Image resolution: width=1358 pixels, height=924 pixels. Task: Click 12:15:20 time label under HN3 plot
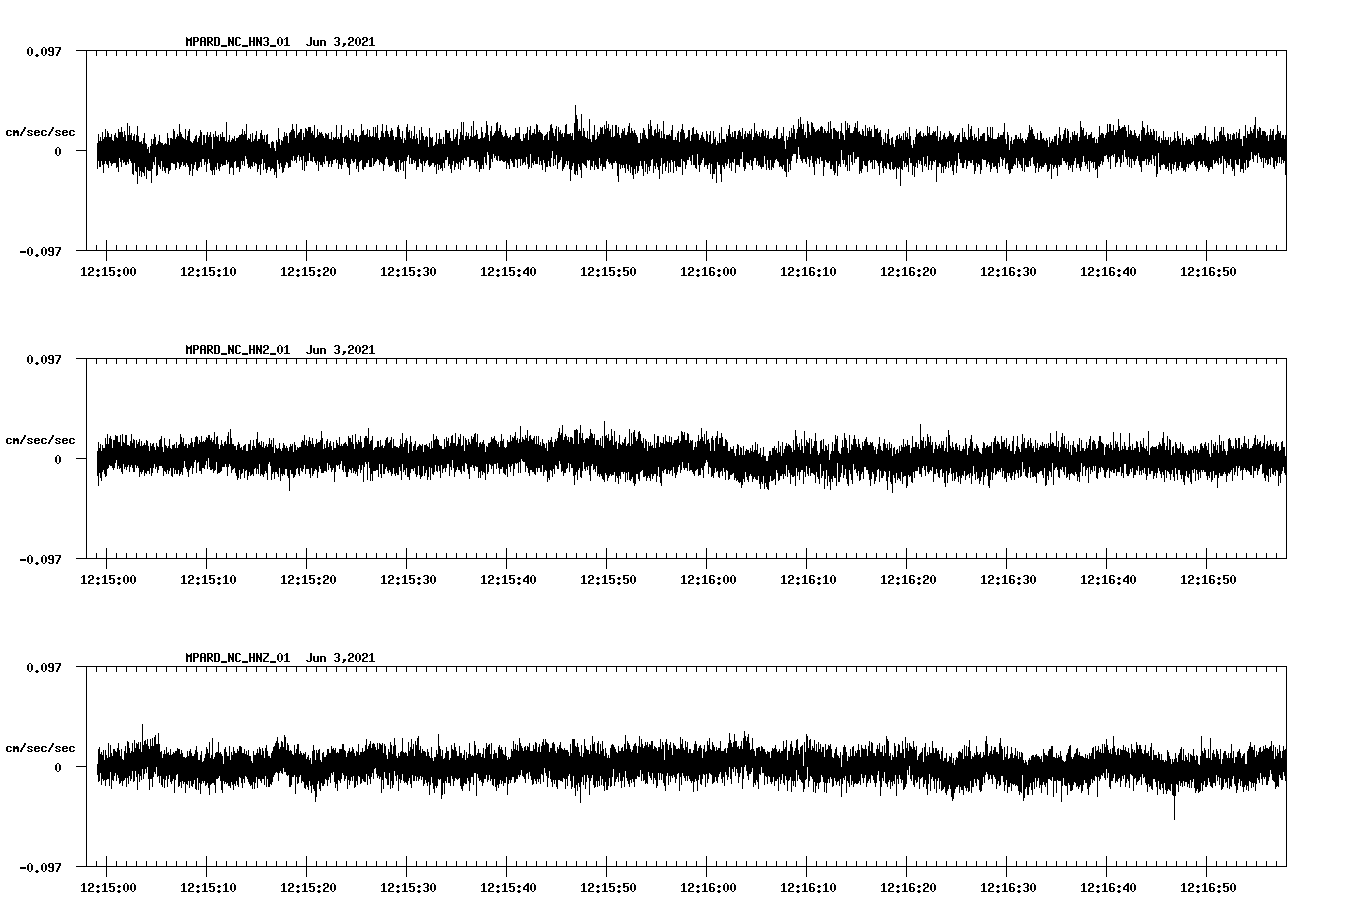(x=308, y=272)
